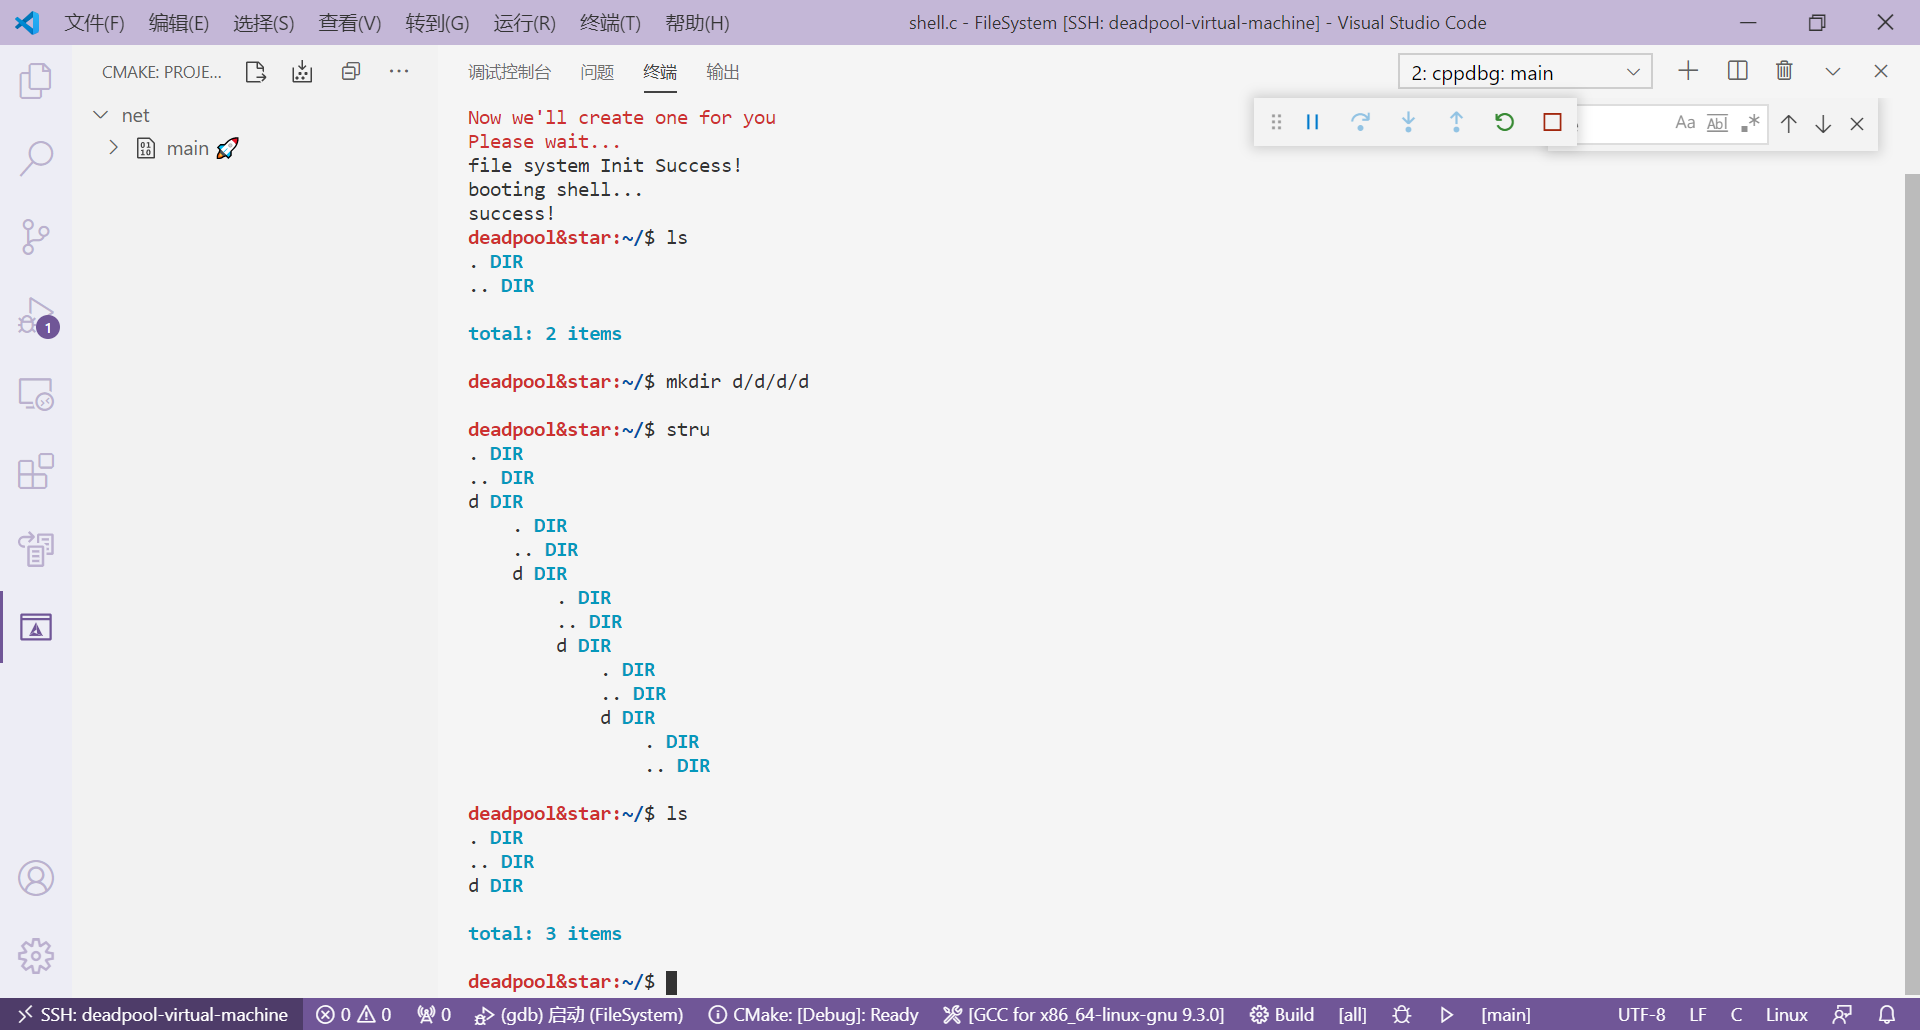This screenshot has width=1920, height=1030.
Task: Open more actions in CMake panel header
Action: point(399,72)
